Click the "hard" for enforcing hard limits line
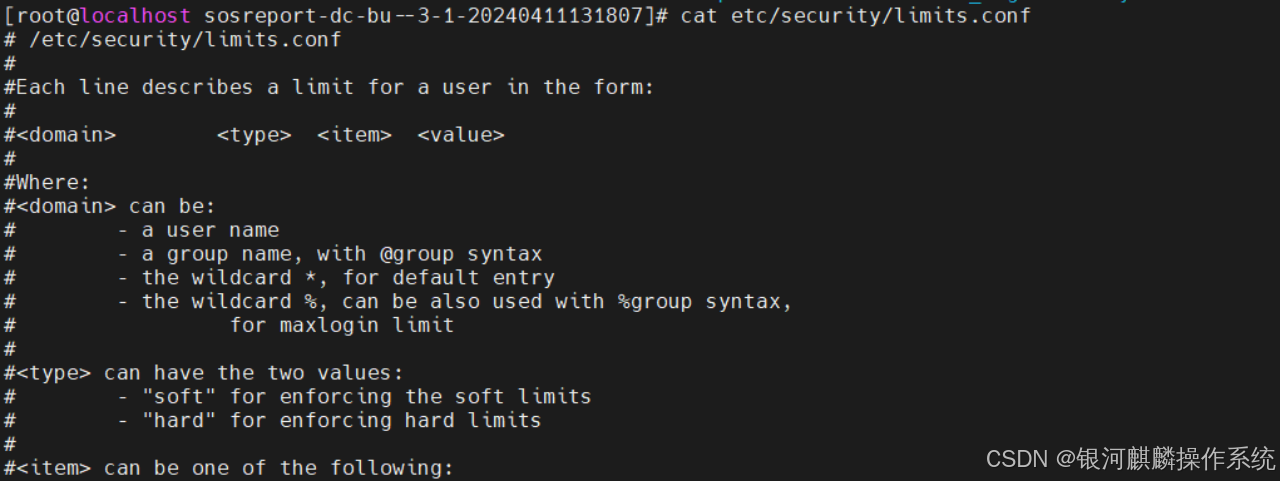The image size is (1280, 481). 341,420
